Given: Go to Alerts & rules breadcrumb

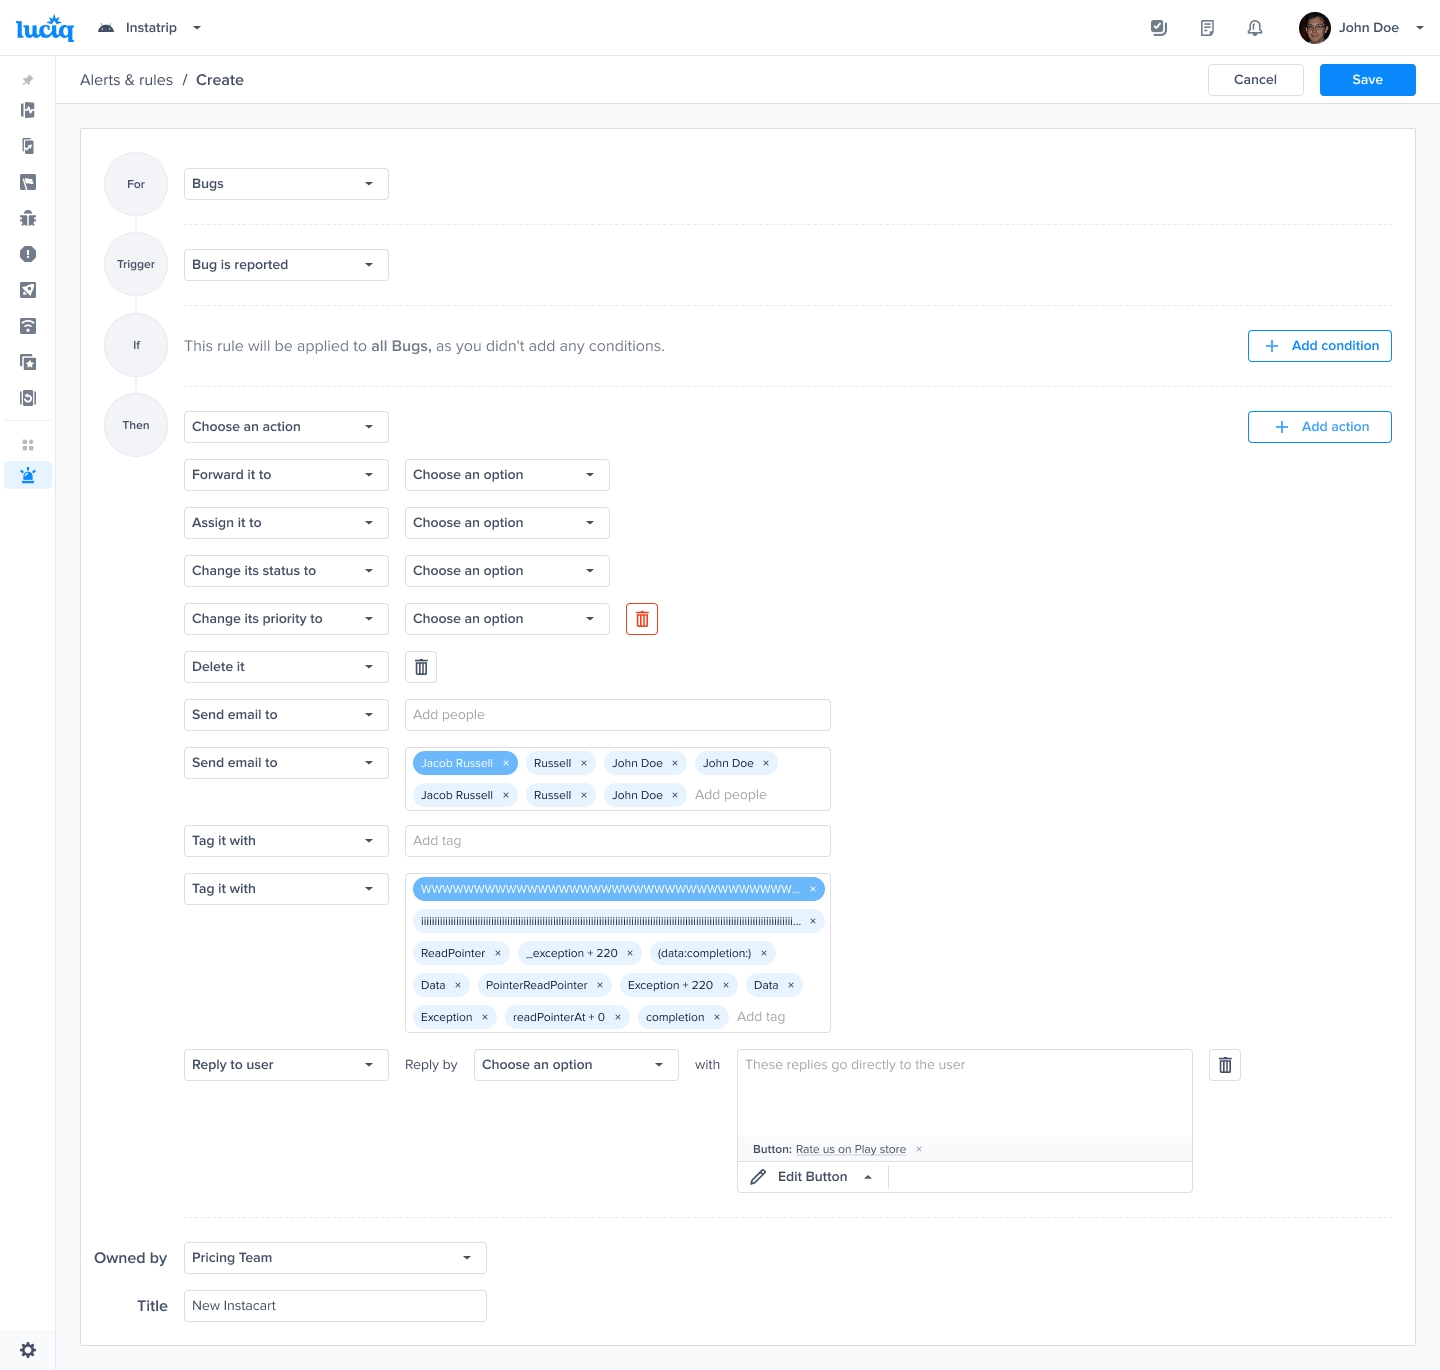Looking at the screenshot, I should coord(126,80).
